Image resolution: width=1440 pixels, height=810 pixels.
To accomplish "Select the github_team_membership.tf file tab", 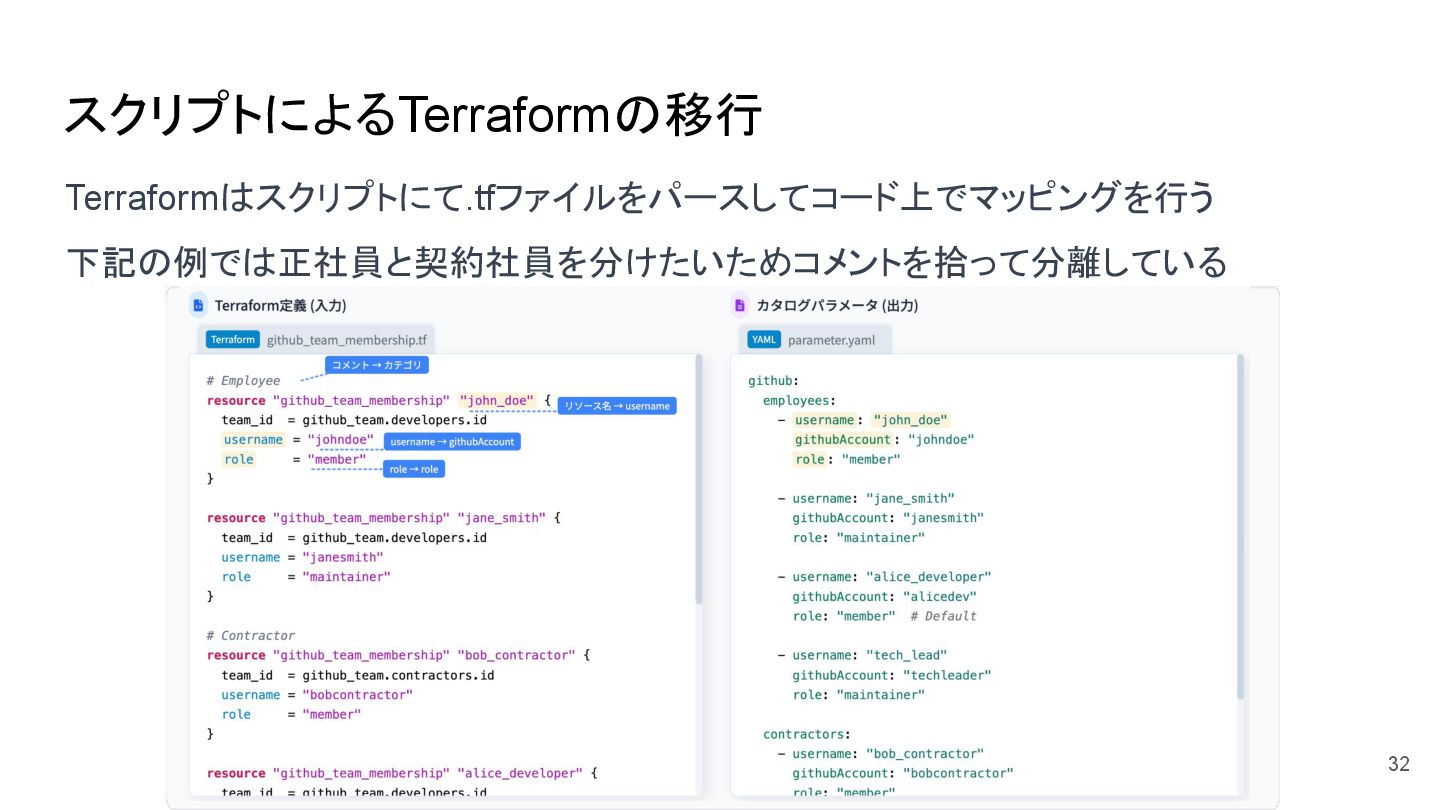I will pyautogui.click(x=318, y=339).
